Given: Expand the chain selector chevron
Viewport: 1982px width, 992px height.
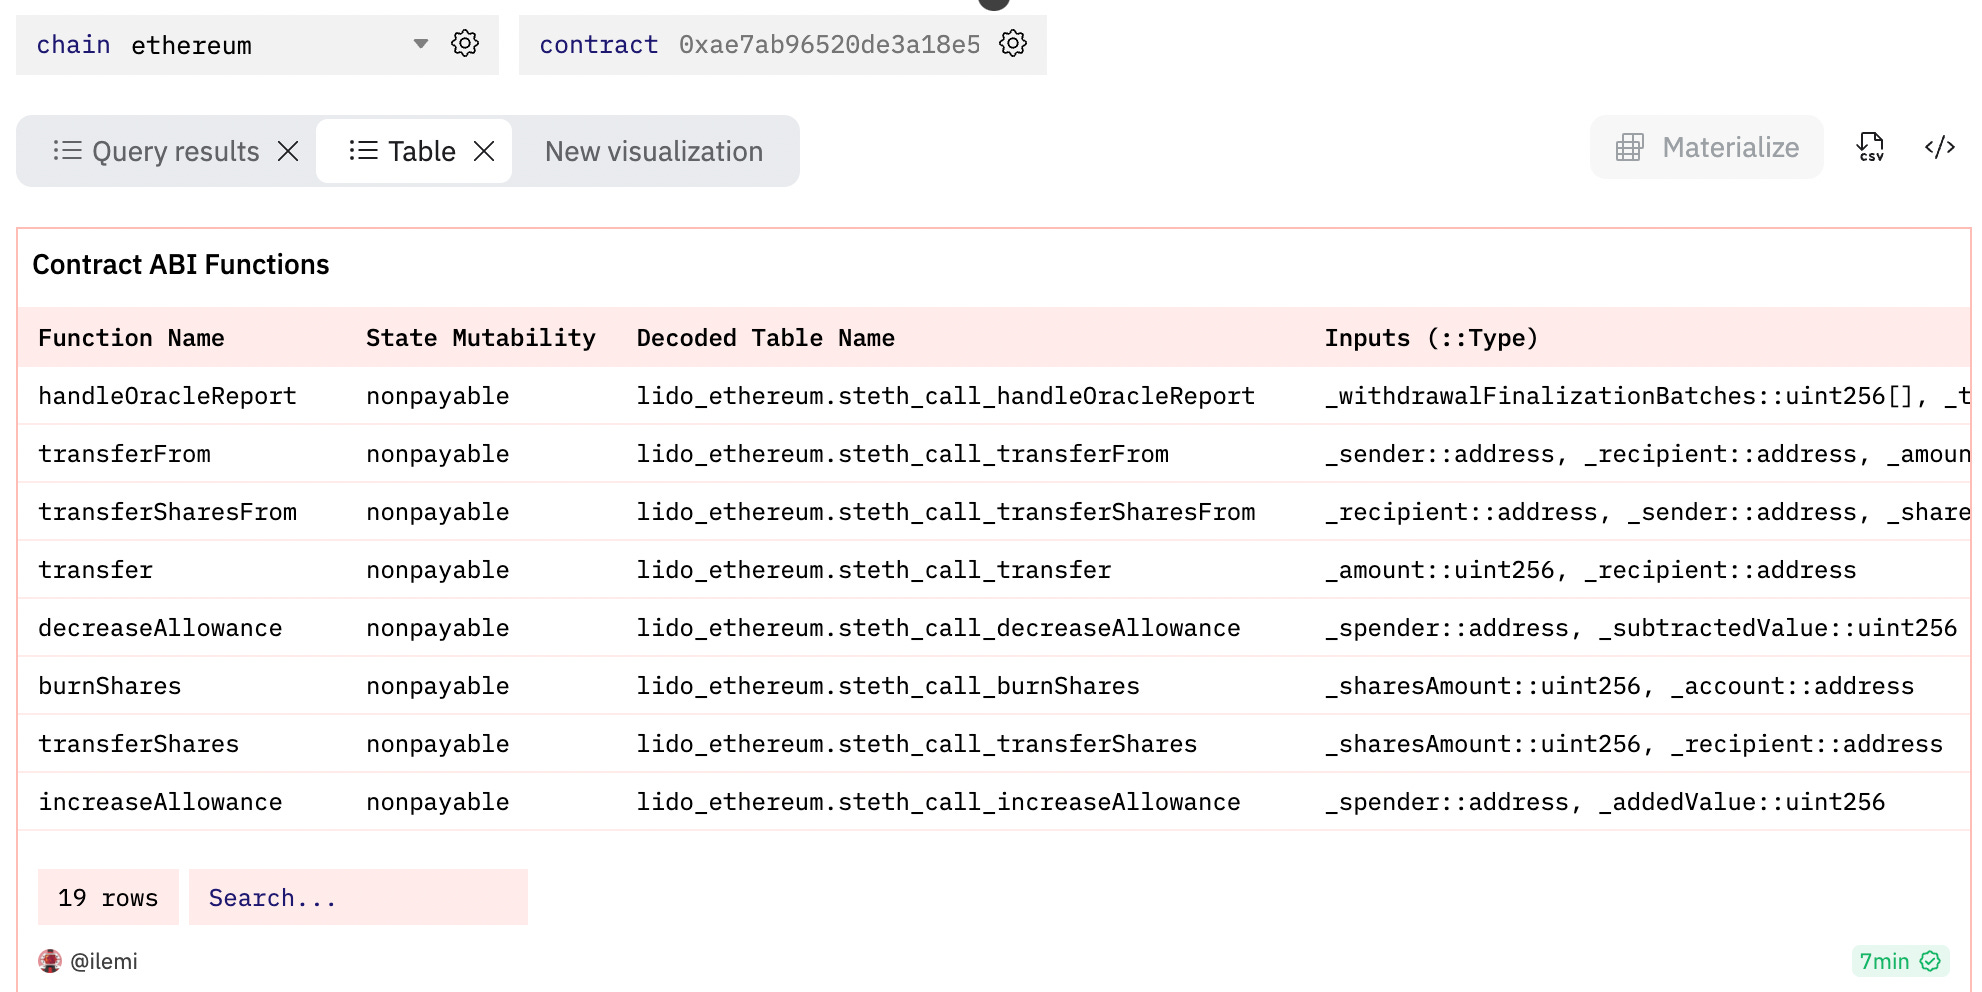Looking at the screenshot, I should 420,44.
